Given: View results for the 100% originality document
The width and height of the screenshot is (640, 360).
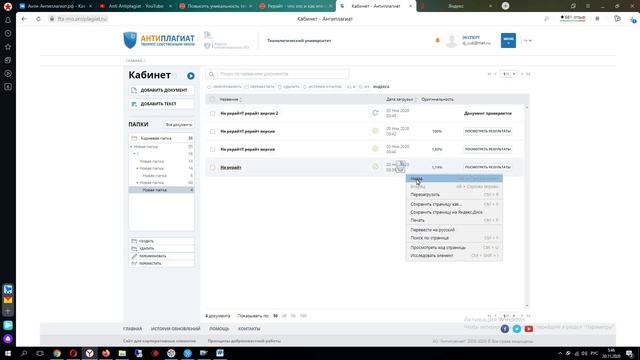Looking at the screenshot, I should (x=488, y=131).
